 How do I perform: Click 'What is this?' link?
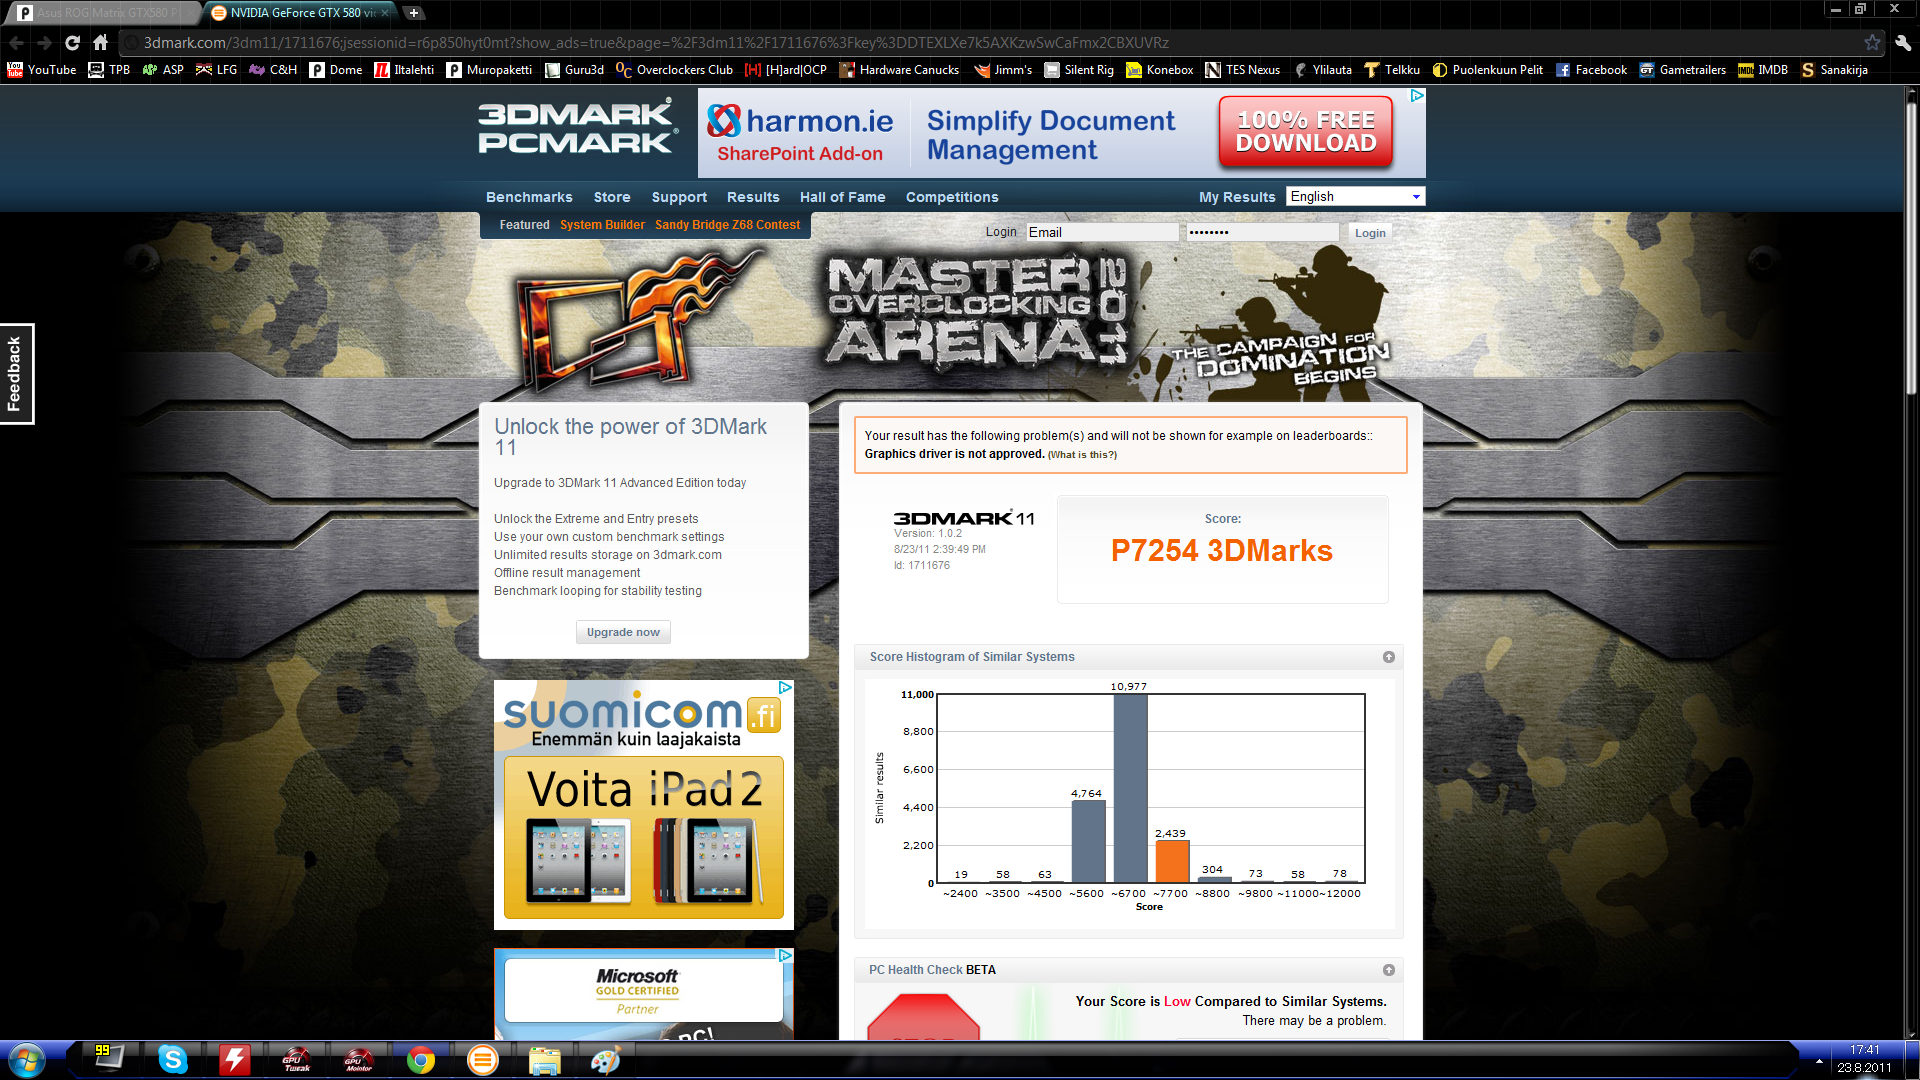coord(1082,455)
